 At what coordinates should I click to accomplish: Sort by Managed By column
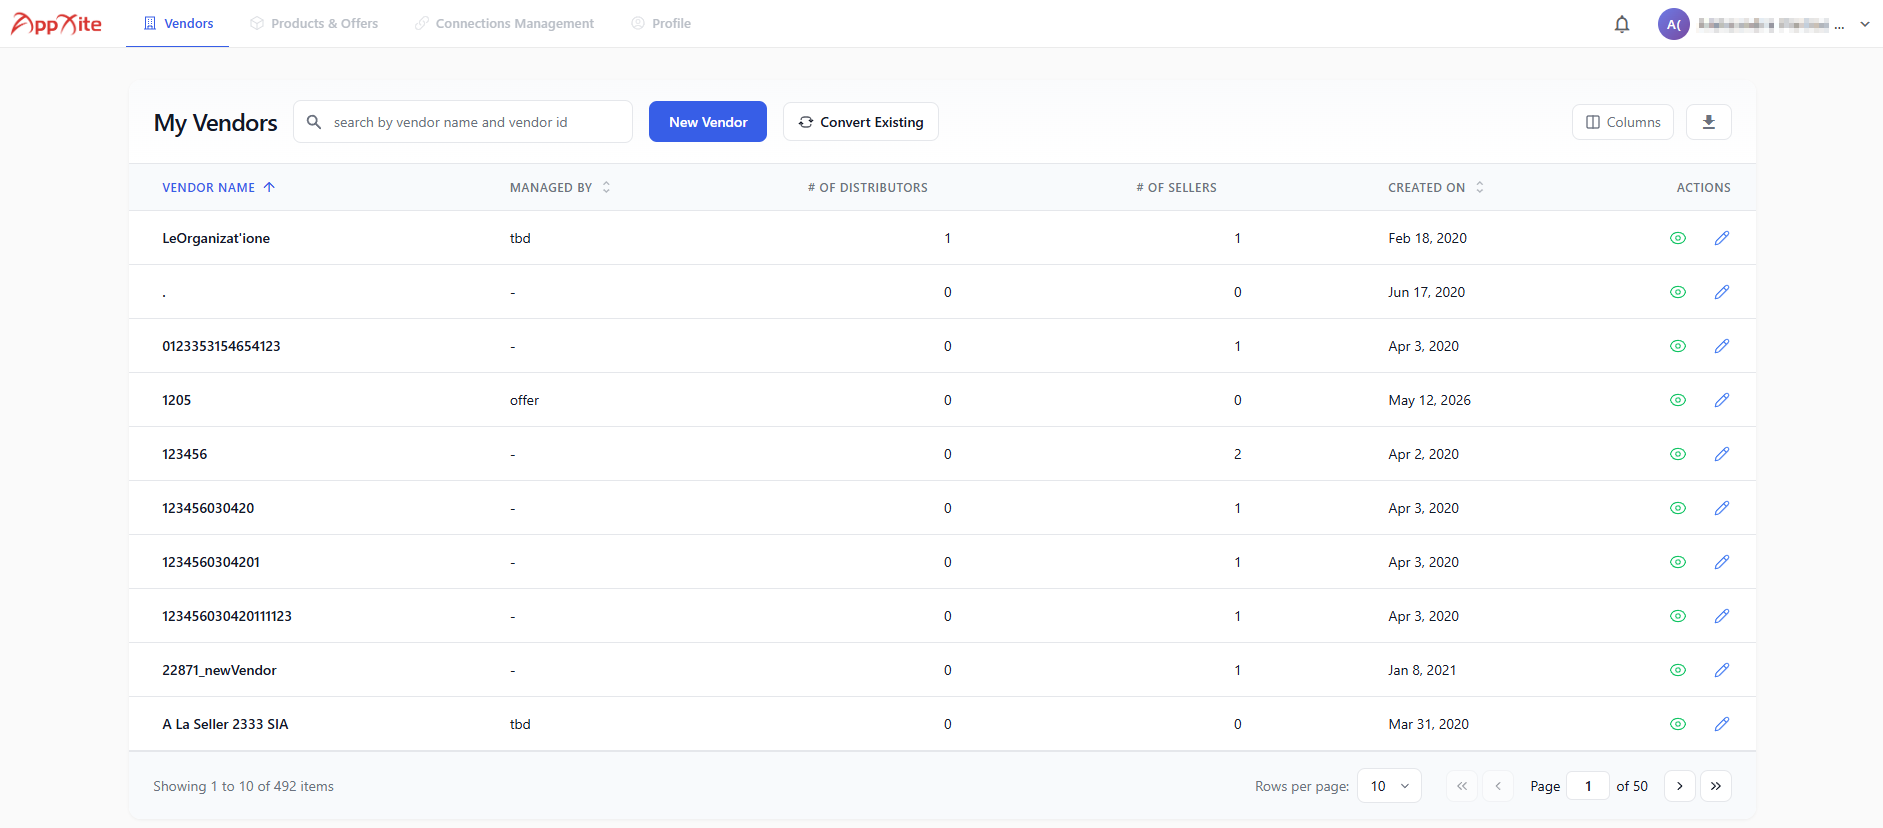coord(559,187)
